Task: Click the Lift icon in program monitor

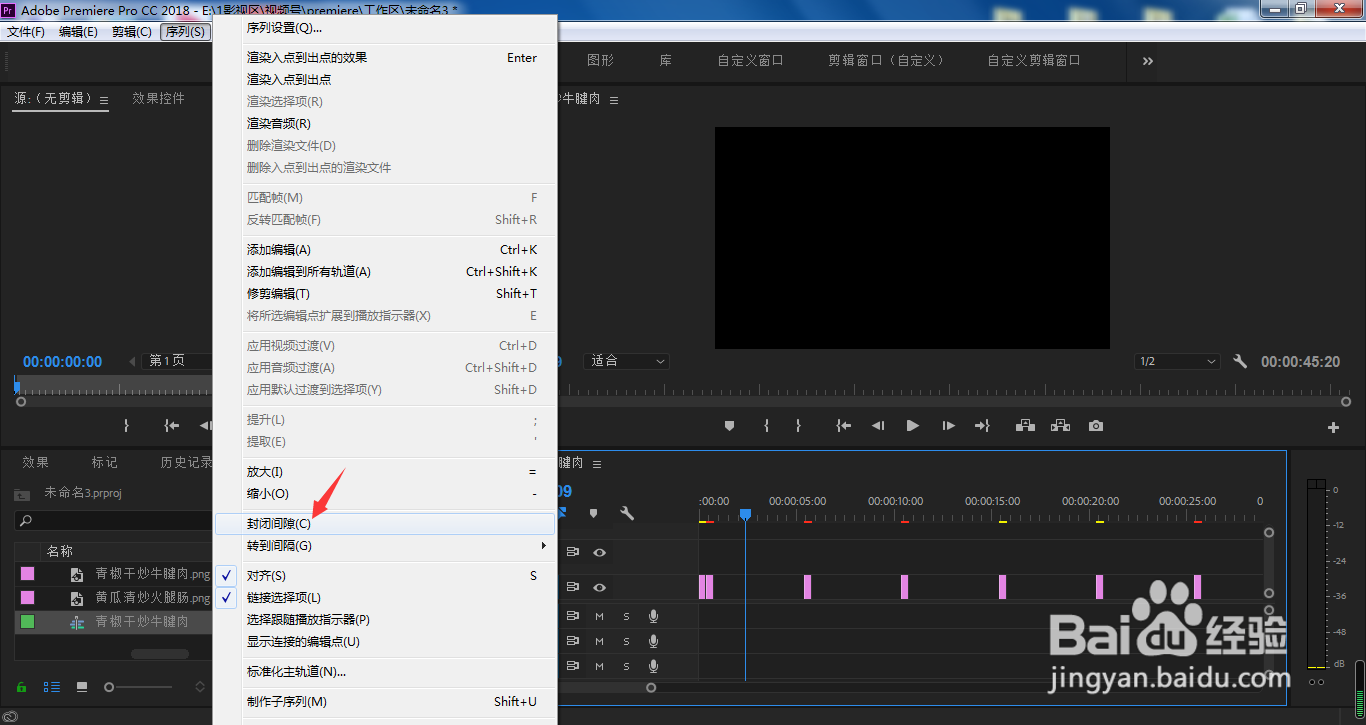Action: [1025, 425]
